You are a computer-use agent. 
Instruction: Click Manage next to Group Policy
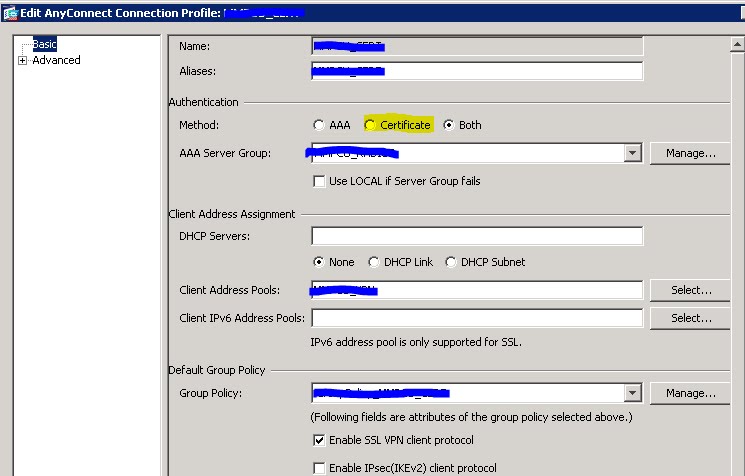(690, 393)
